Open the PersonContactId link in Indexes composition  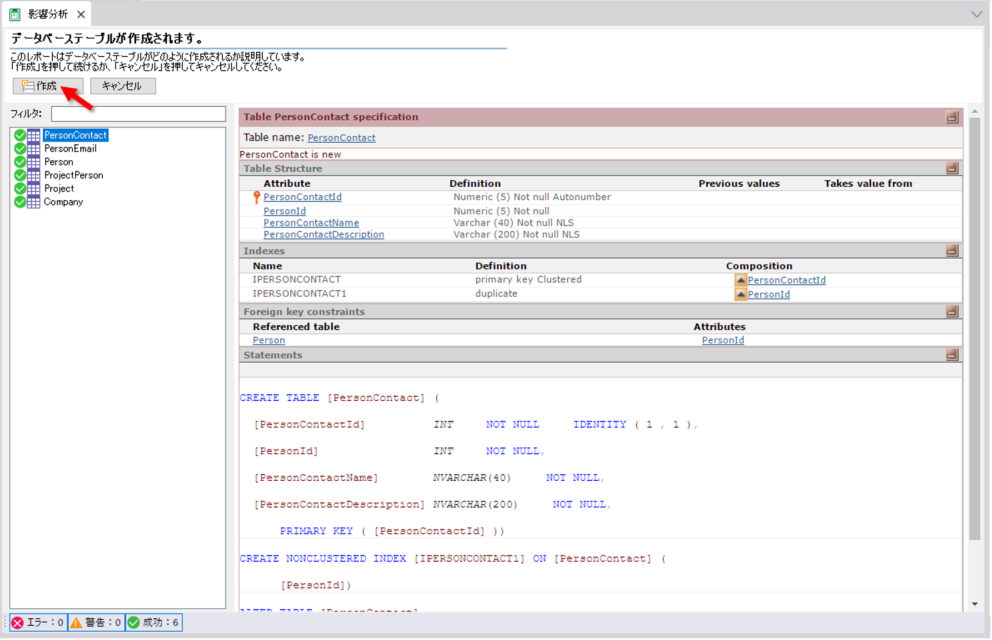[x=787, y=280]
